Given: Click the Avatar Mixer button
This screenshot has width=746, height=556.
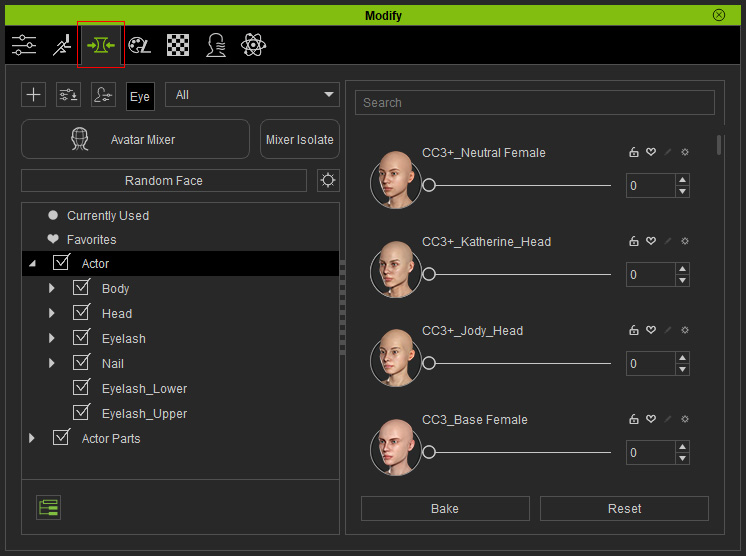Looking at the screenshot, I should pyautogui.click(x=136, y=139).
